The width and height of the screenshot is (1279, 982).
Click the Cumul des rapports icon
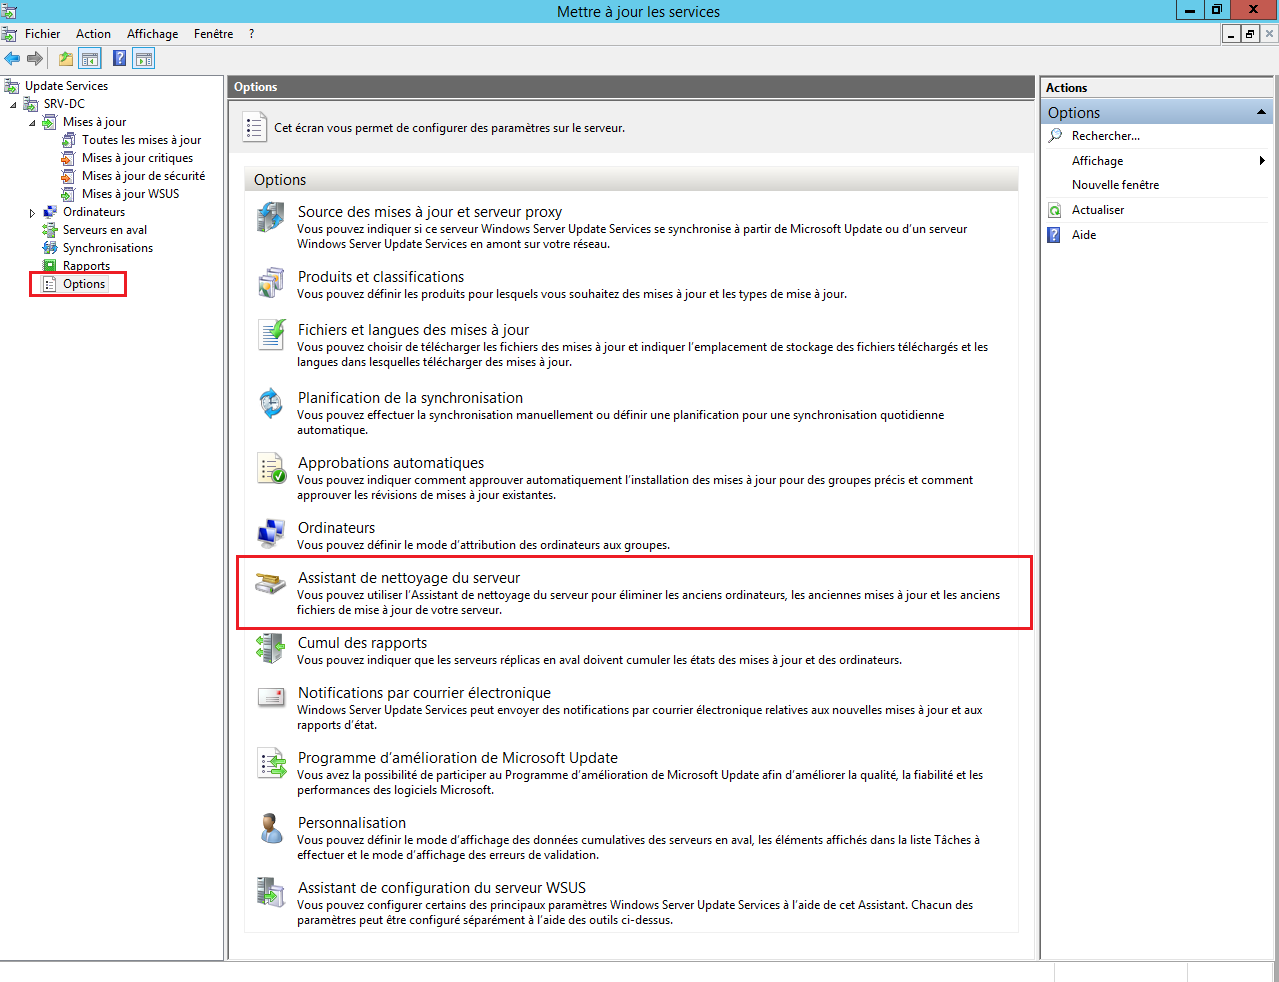point(271,648)
